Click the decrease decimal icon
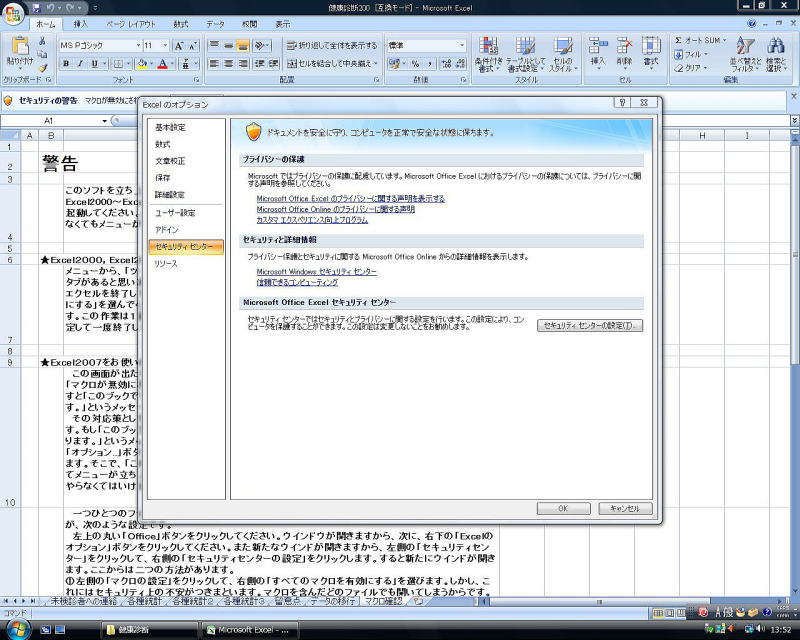 tap(460, 64)
